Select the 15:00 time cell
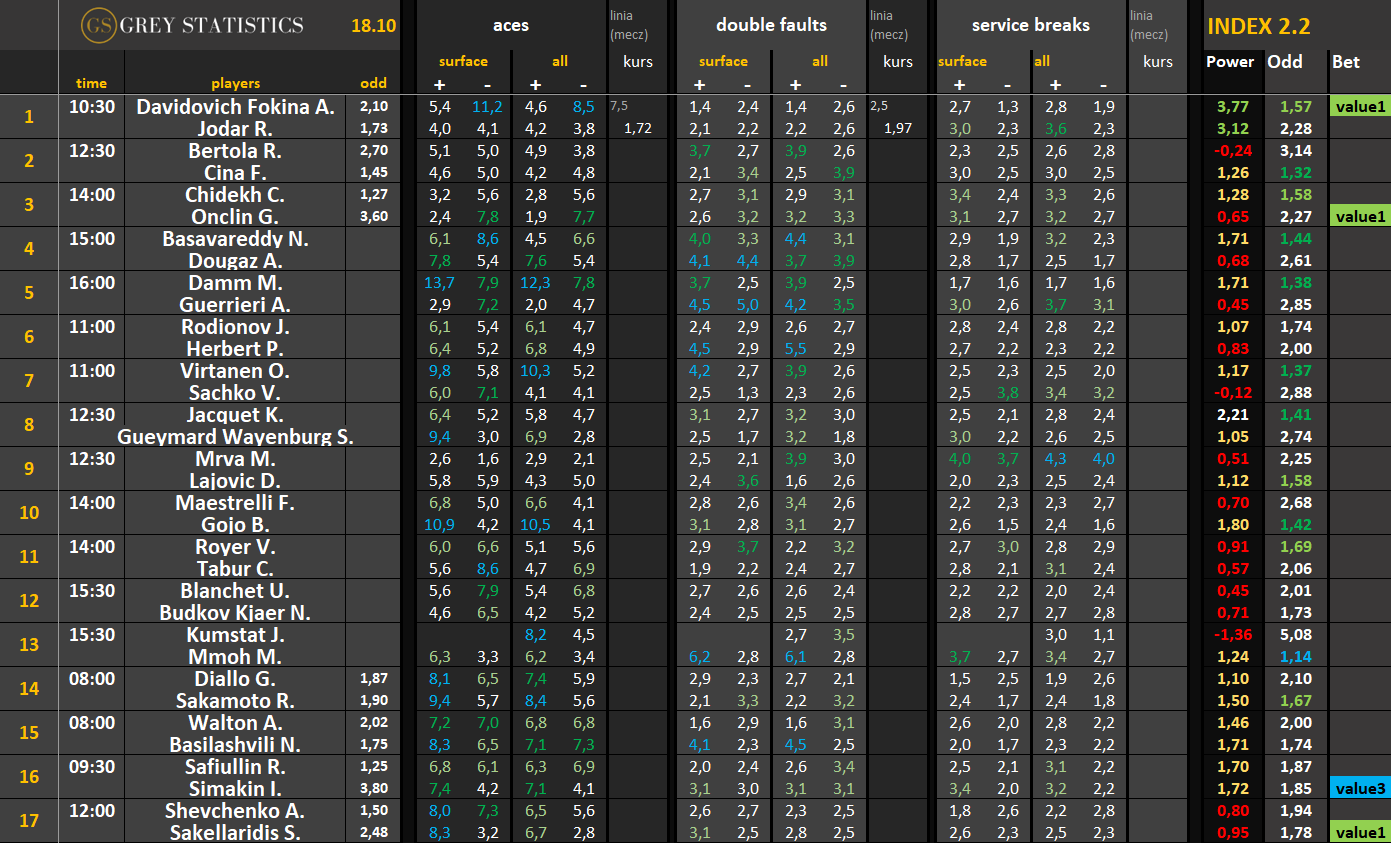Screen dimensions: 1391x843 (x=91, y=238)
